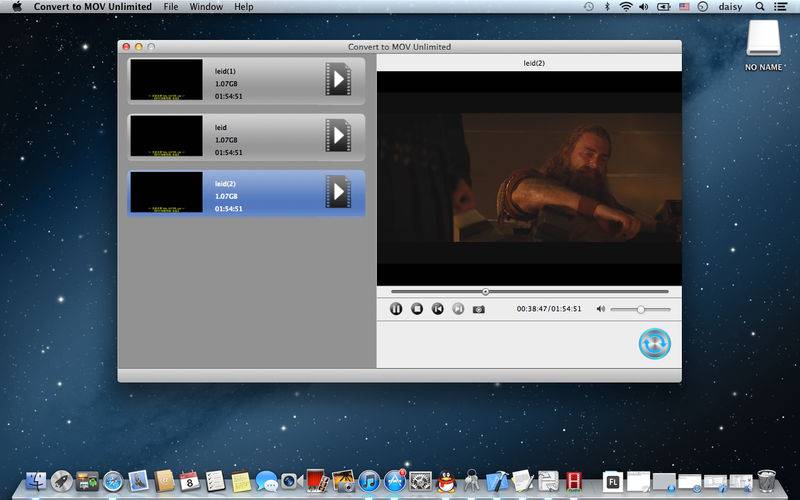The image size is (800, 500).
Task: Open Notification Center list icon
Action: [780, 7]
